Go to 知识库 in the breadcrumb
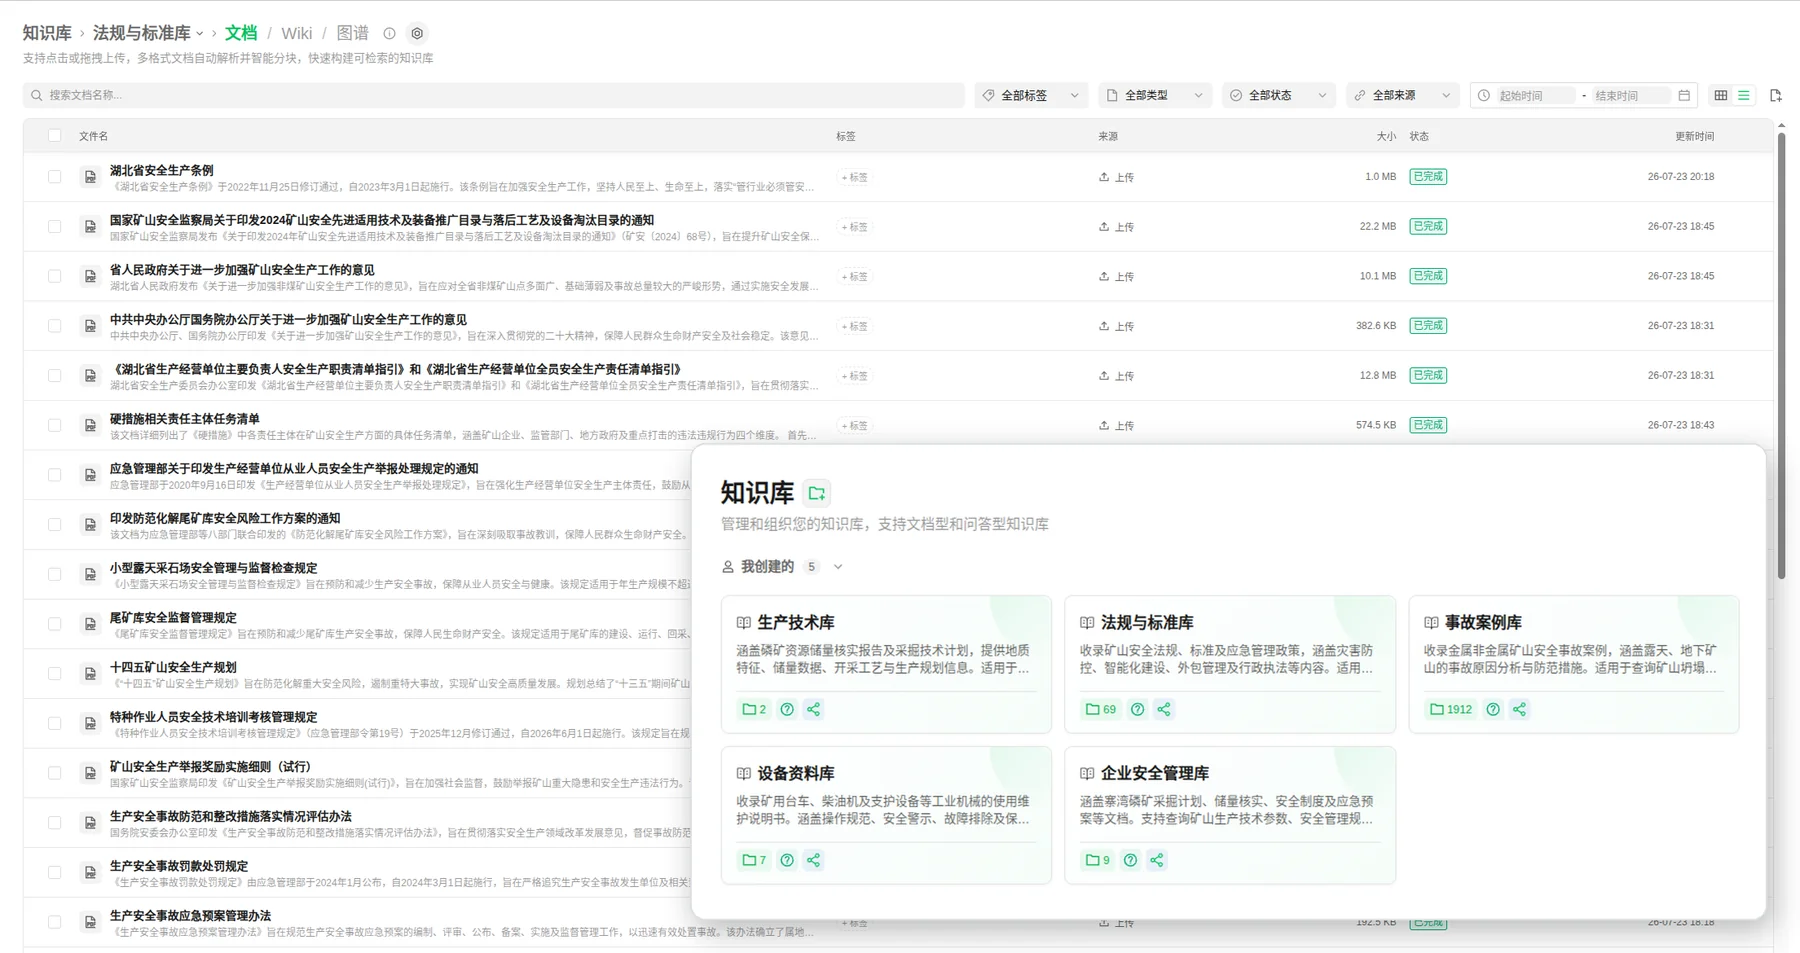The image size is (1800, 953). coord(47,33)
